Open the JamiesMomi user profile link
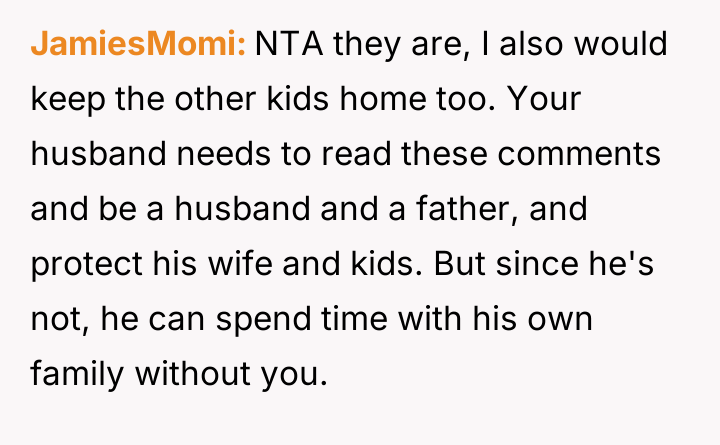The image size is (720, 445). (x=138, y=46)
